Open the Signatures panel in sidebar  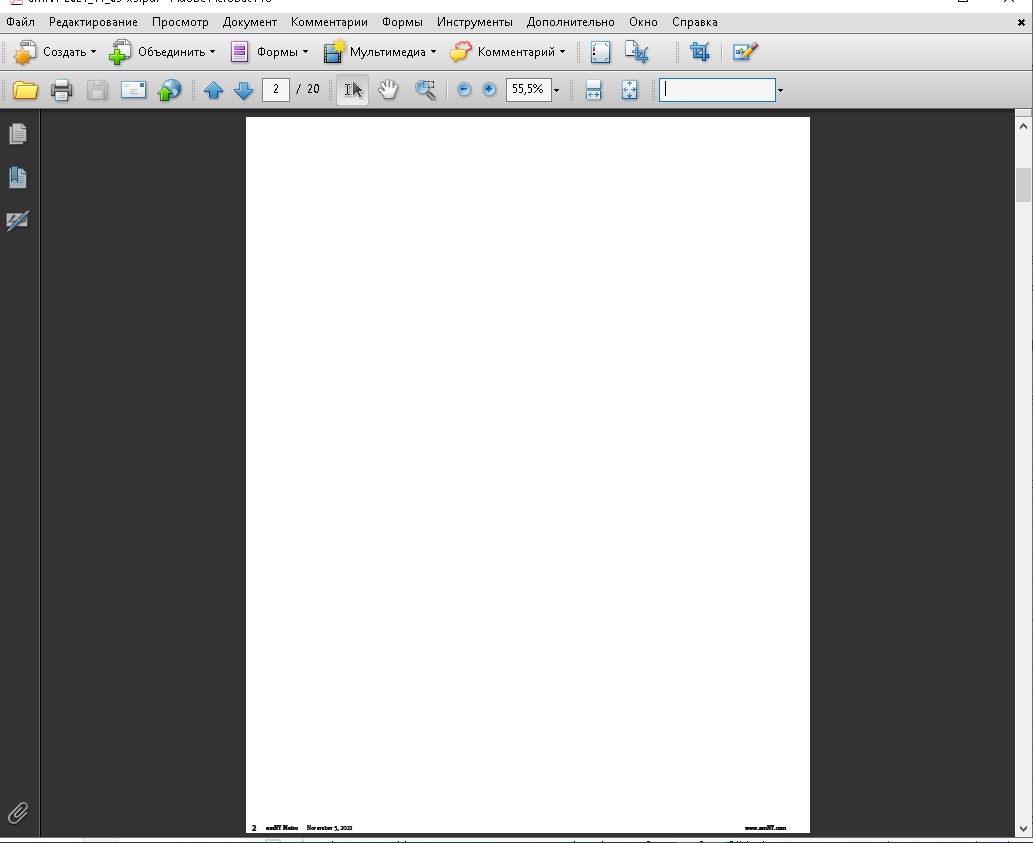tap(18, 221)
